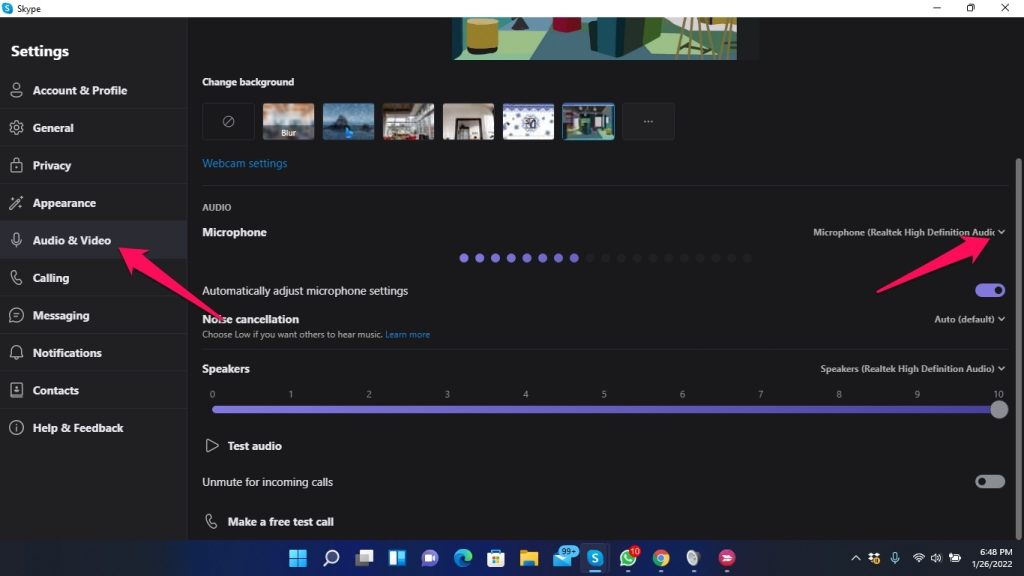Click the Skype icon in the taskbar

coord(595,558)
